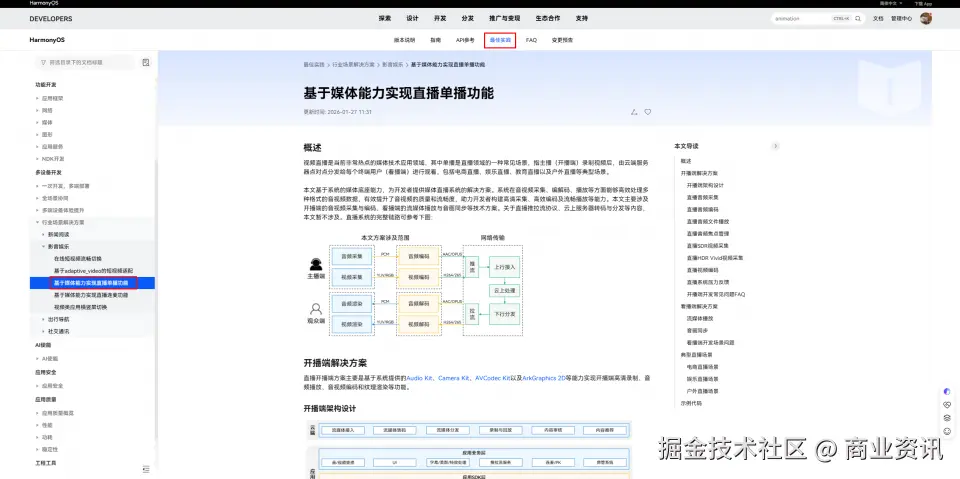Open the 探索 top menu
The image size is (960, 479).
(384, 18)
